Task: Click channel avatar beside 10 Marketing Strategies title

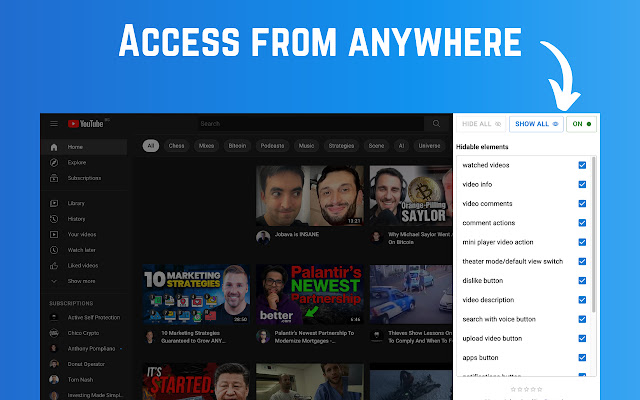Action: pyautogui.click(x=150, y=336)
